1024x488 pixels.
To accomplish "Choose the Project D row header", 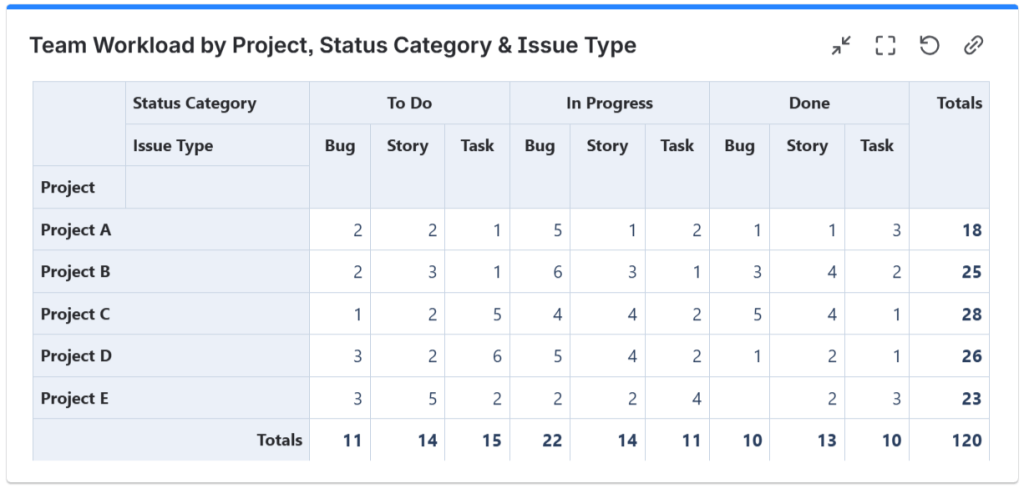I will pos(76,356).
